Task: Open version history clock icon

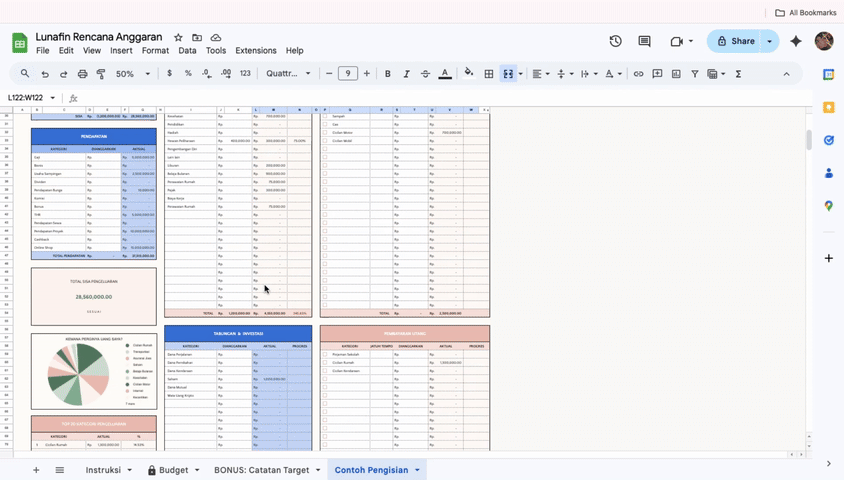Action: click(615, 41)
